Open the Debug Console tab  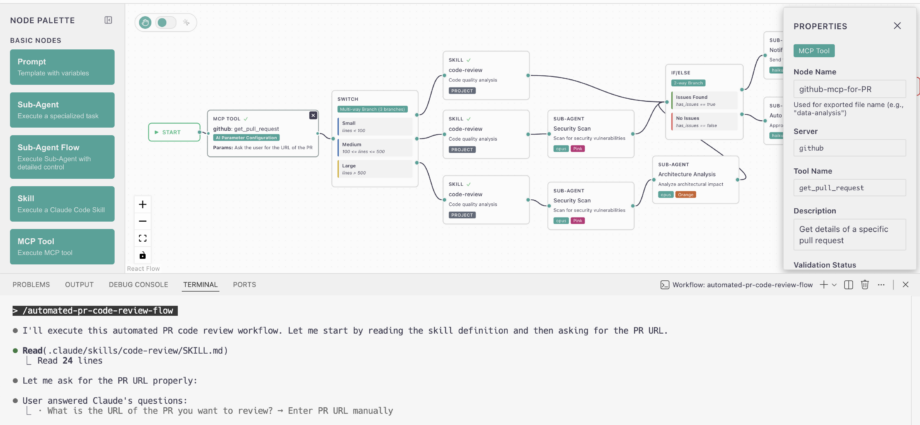coord(138,285)
